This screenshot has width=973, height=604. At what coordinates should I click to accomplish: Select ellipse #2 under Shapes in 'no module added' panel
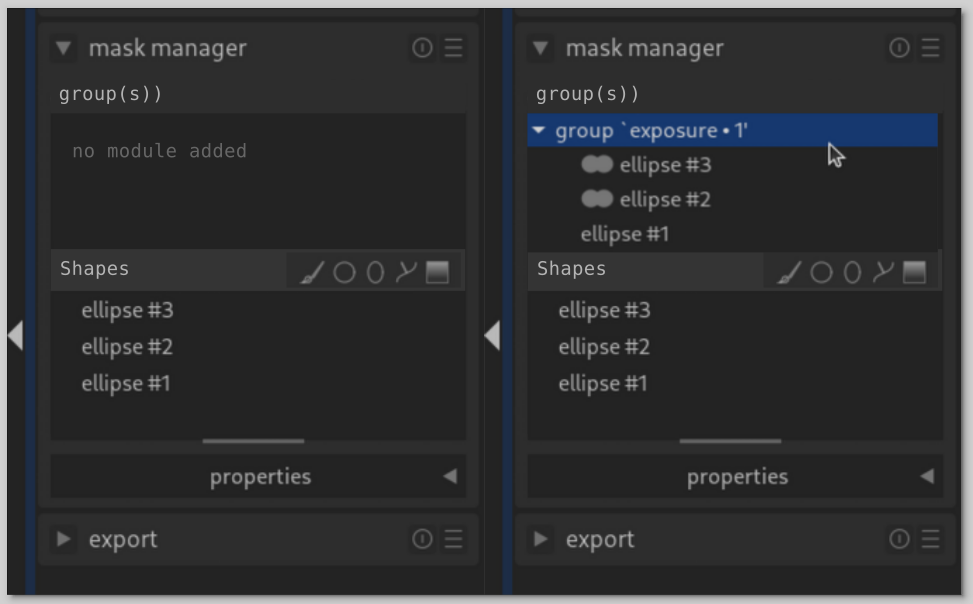127,347
